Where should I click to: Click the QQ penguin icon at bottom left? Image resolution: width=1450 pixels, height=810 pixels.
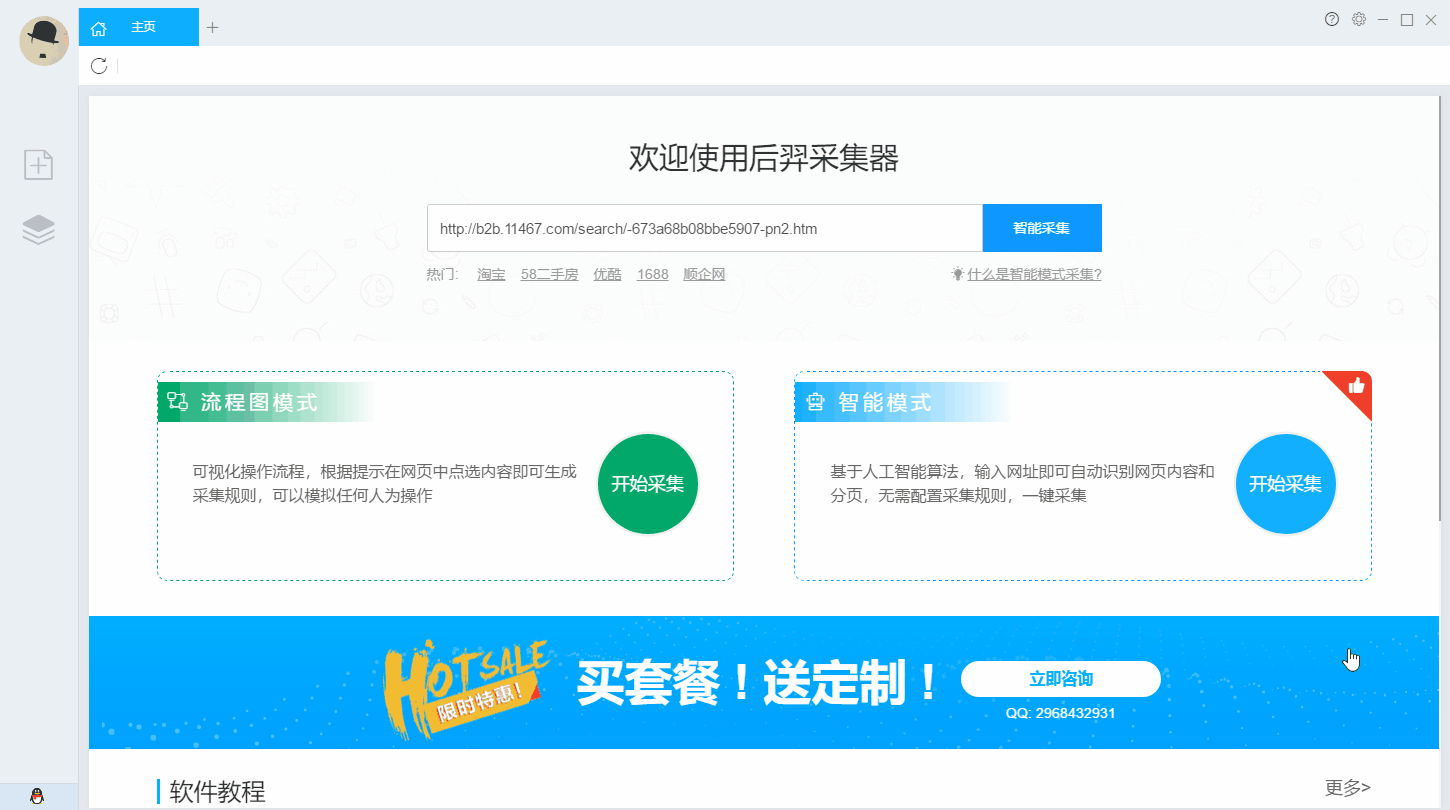[x=38, y=796]
